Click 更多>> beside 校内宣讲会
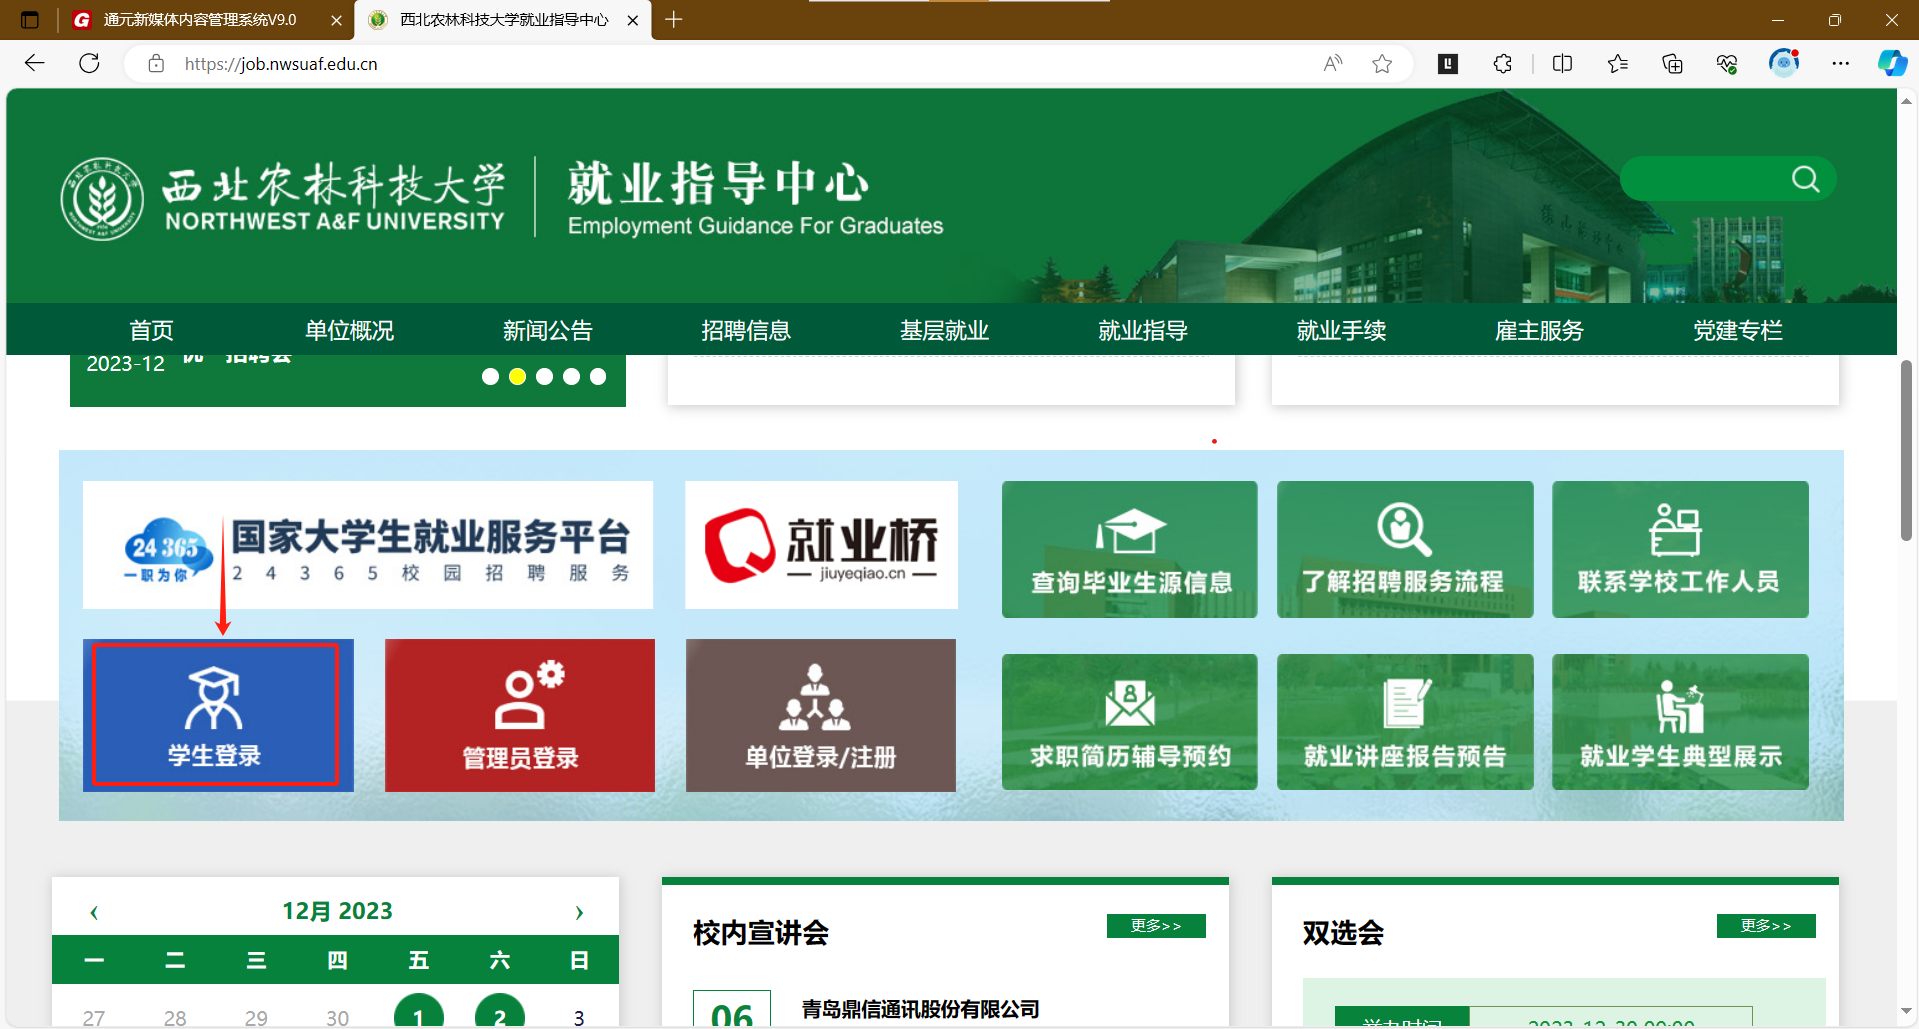The width and height of the screenshot is (1919, 1029). tap(1155, 926)
